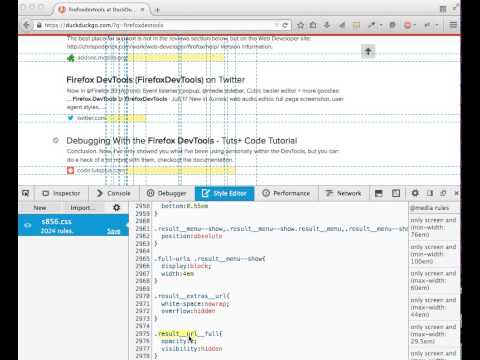The height and width of the screenshot is (360, 480).
Task: Reload the page with the refresh icon
Action: coord(285,25)
